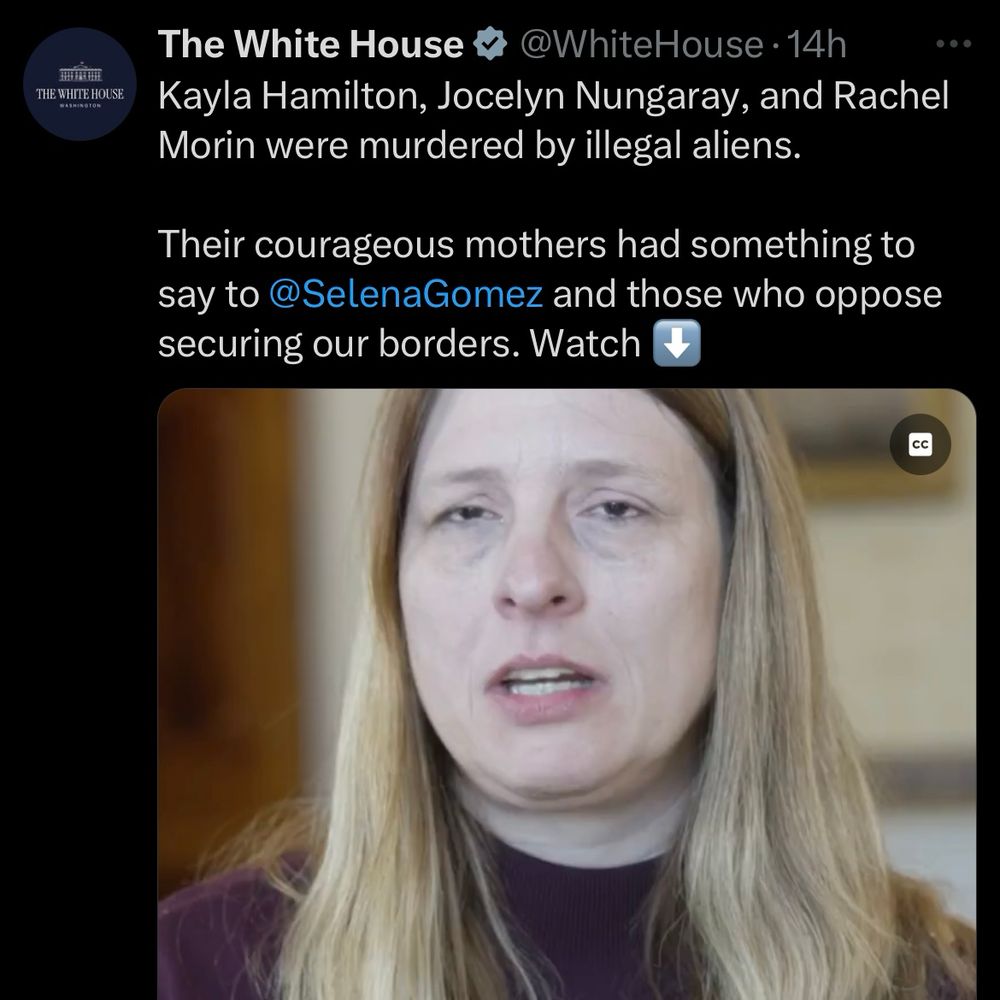Open the @WhiteHouse handle

[x=642, y=45]
